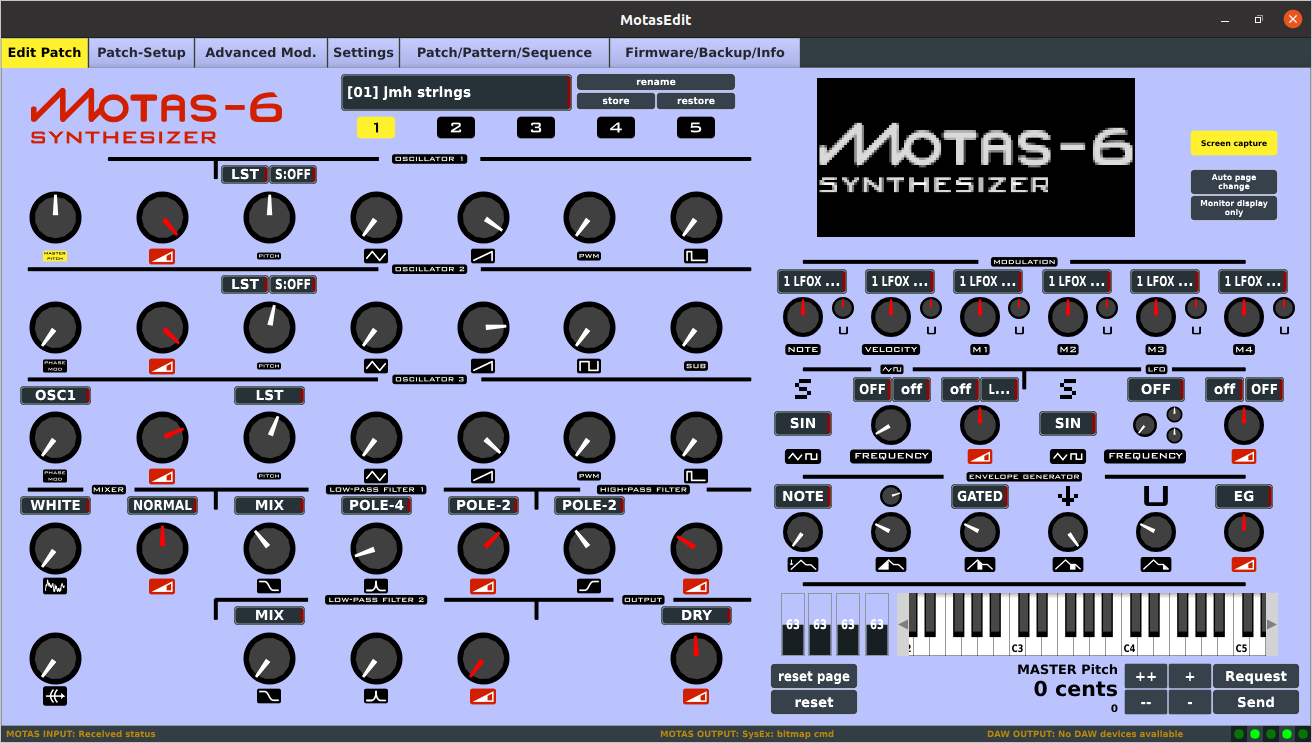The height and width of the screenshot is (743, 1312).
Task: Toggle Monitor display only
Action: pyautogui.click(x=1234, y=208)
